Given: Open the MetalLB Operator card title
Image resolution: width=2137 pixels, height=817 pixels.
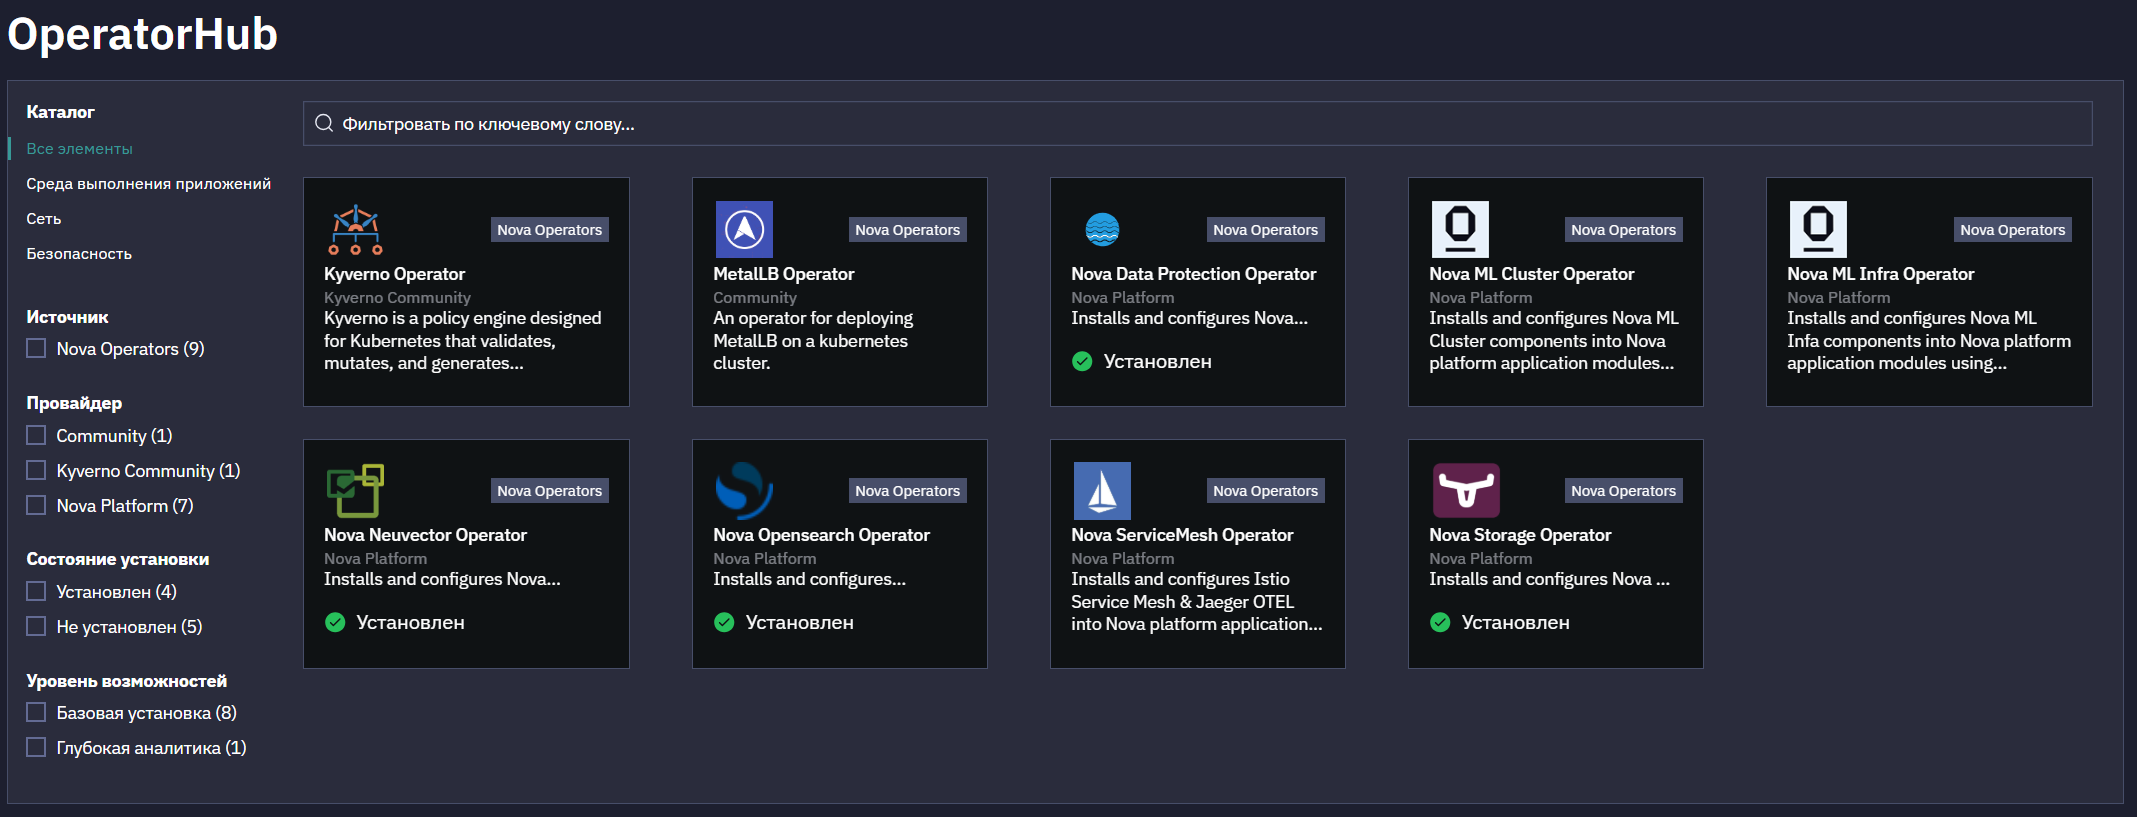Looking at the screenshot, I should pos(783,273).
